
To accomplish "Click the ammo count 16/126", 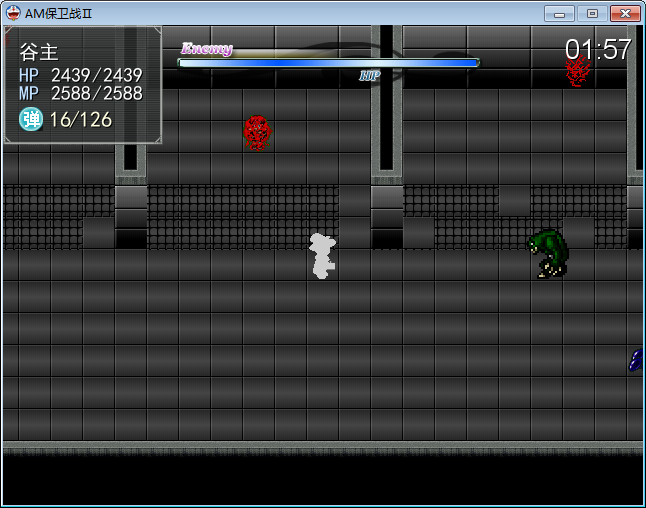I will tap(81, 120).
